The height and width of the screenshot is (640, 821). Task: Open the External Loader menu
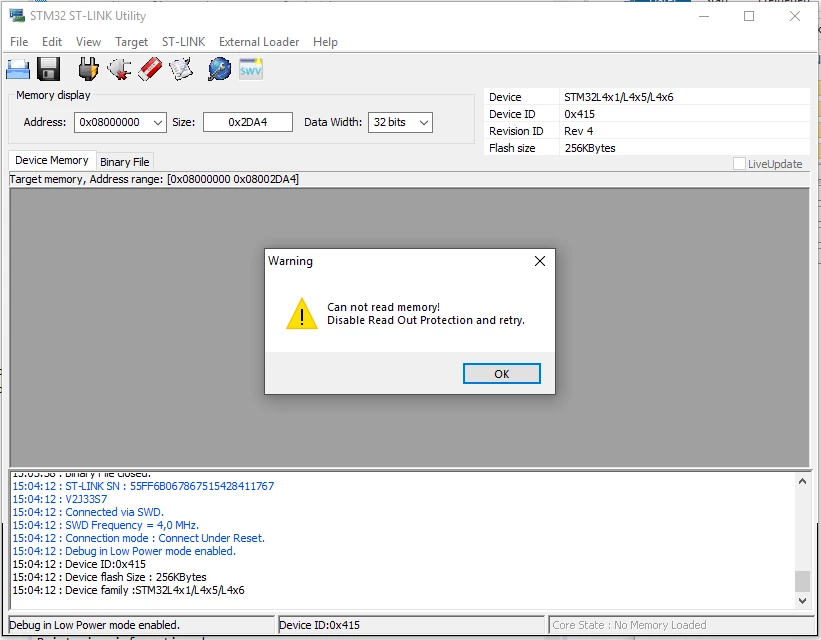point(259,42)
